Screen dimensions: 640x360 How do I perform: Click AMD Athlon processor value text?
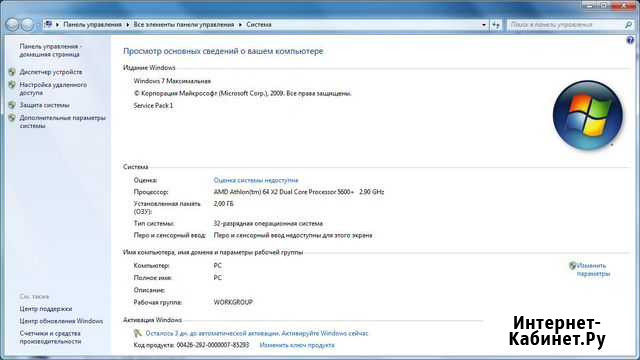299,192
